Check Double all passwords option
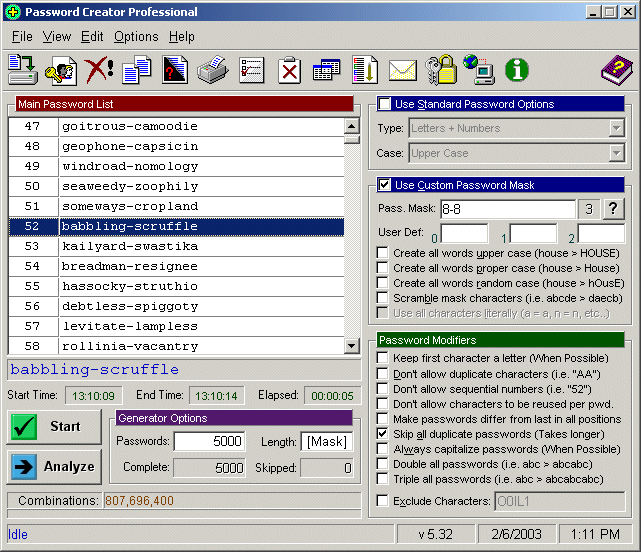The height and width of the screenshot is (552, 641). click(x=383, y=464)
